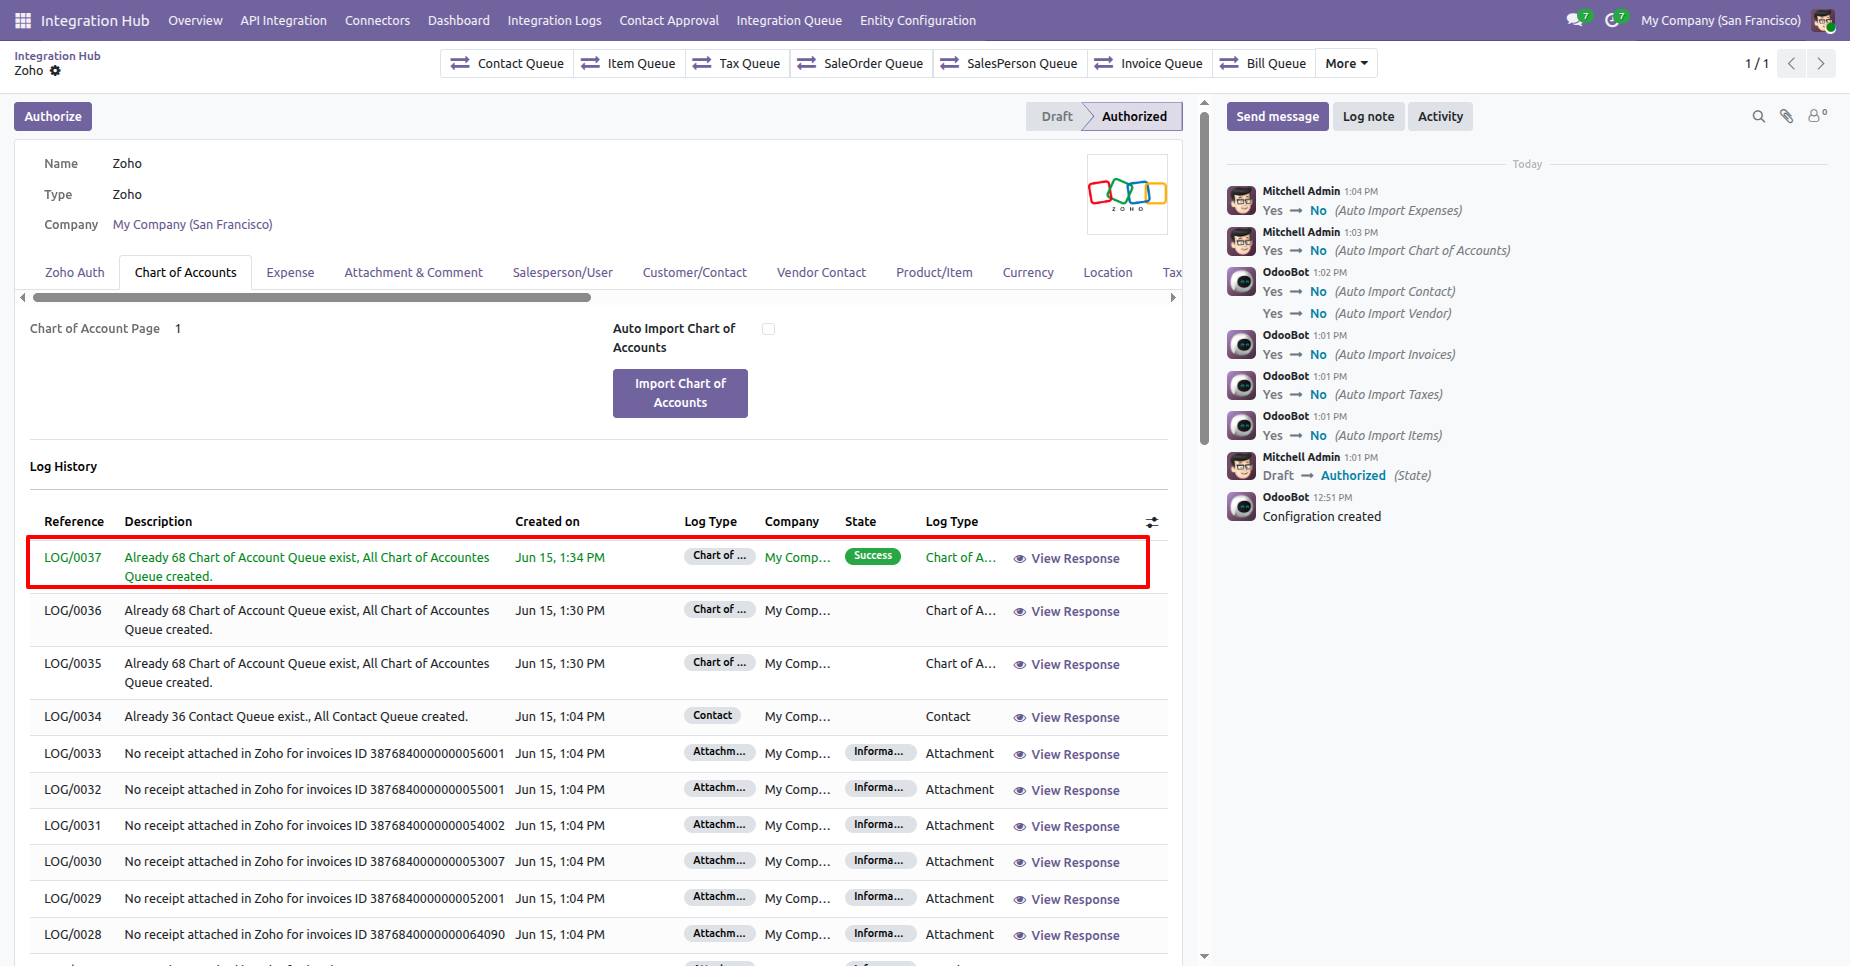Open the apps grid menu icon

(23, 20)
